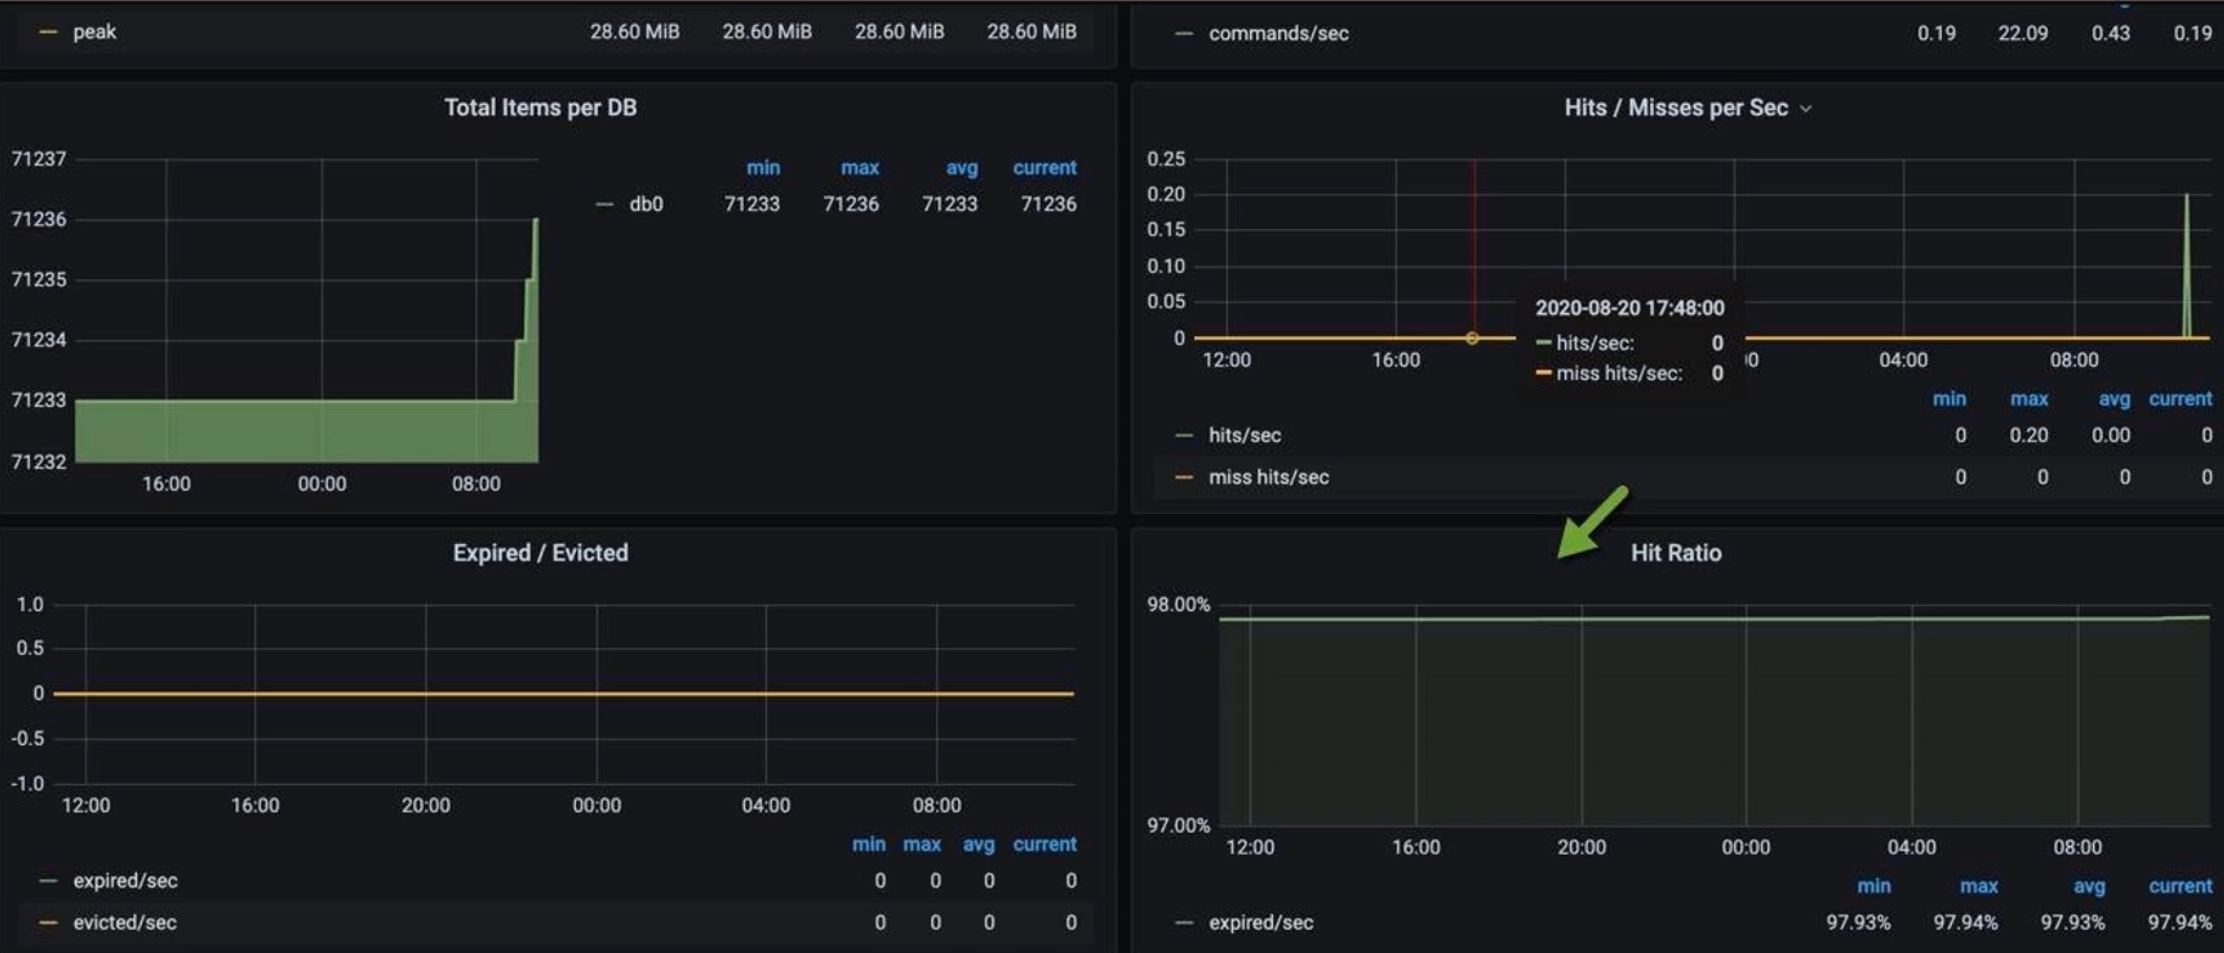
Task: Sort Hit Ratio legend by current column
Action: pyautogui.click(x=2180, y=886)
